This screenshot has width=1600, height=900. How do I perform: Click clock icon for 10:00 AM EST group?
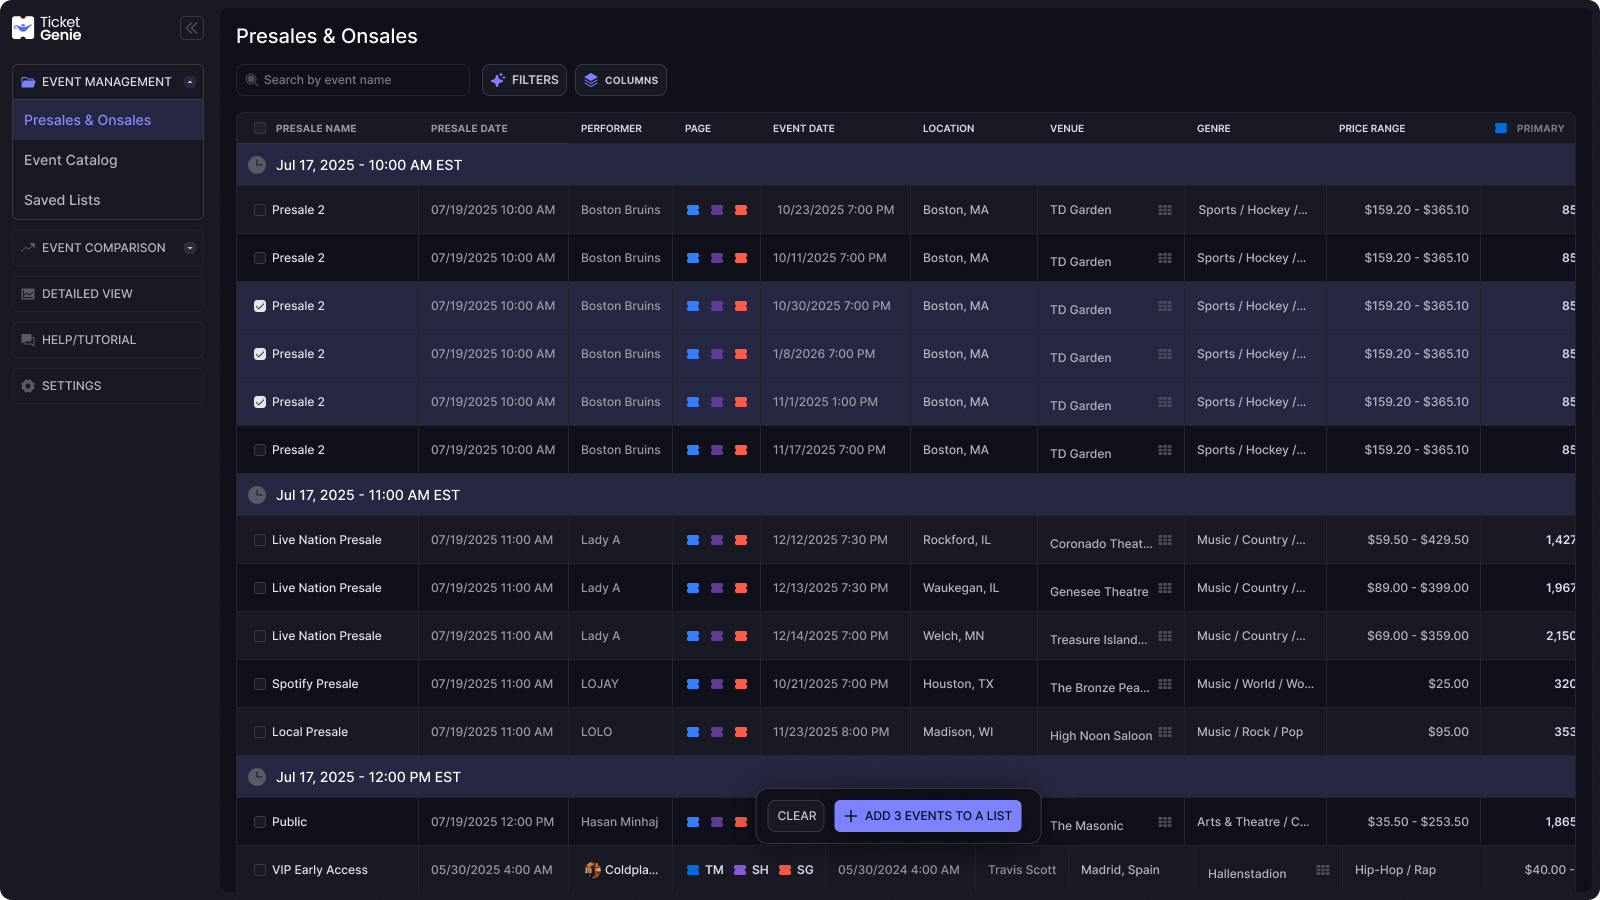pyautogui.click(x=257, y=165)
